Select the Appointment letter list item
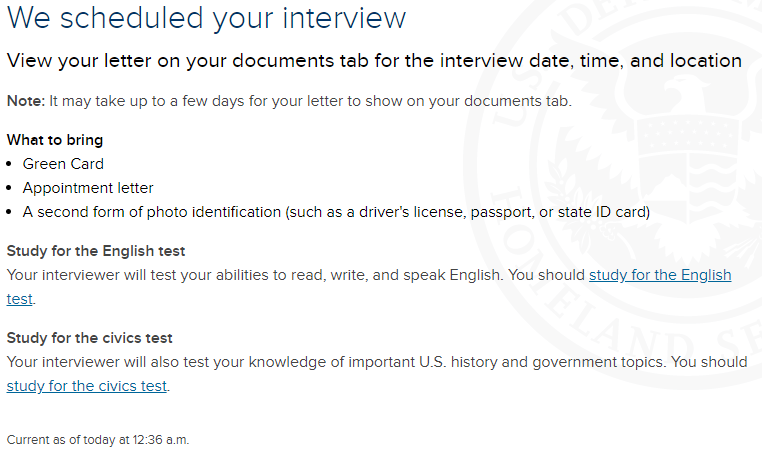Image resolution: width=762 pixels, height=455 pixels. pyautogui.click(x=88, y=188)
